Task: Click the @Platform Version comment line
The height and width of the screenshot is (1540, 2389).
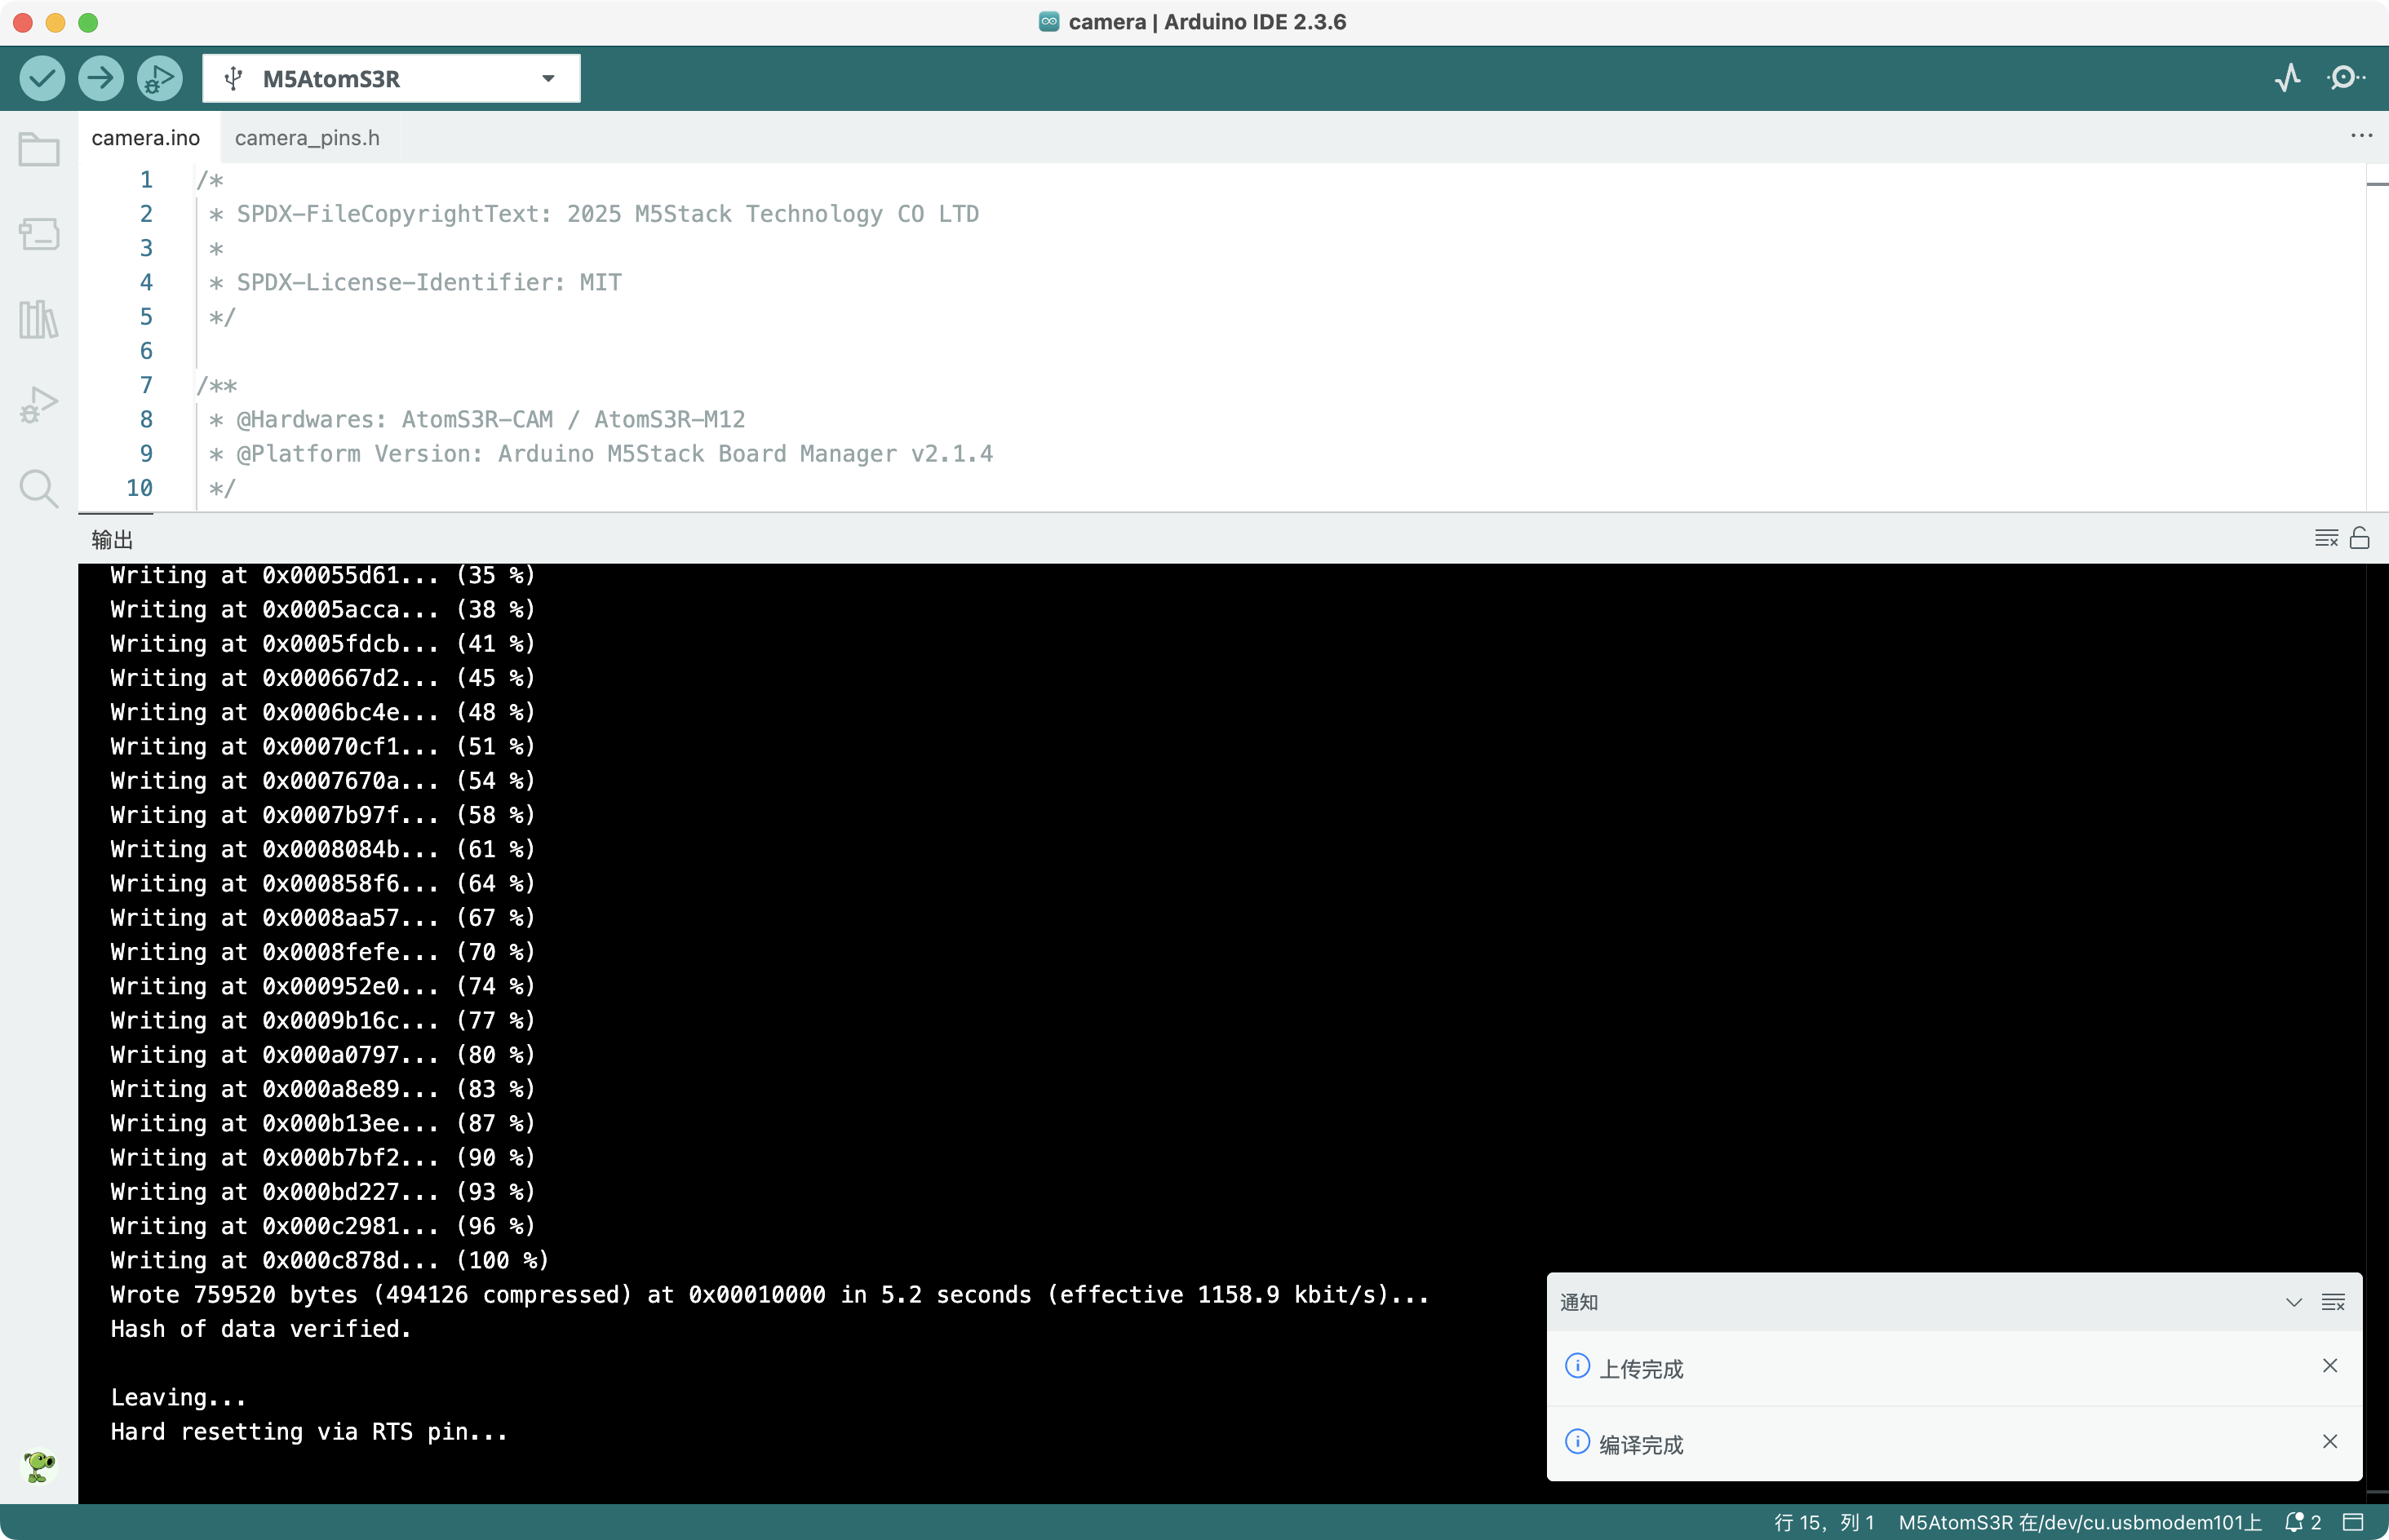Action: 600,454
